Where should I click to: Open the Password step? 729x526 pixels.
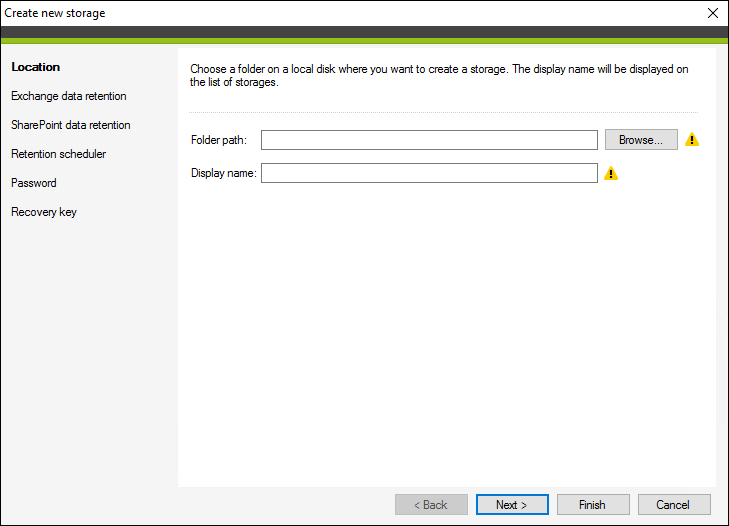tap(34, 183)
